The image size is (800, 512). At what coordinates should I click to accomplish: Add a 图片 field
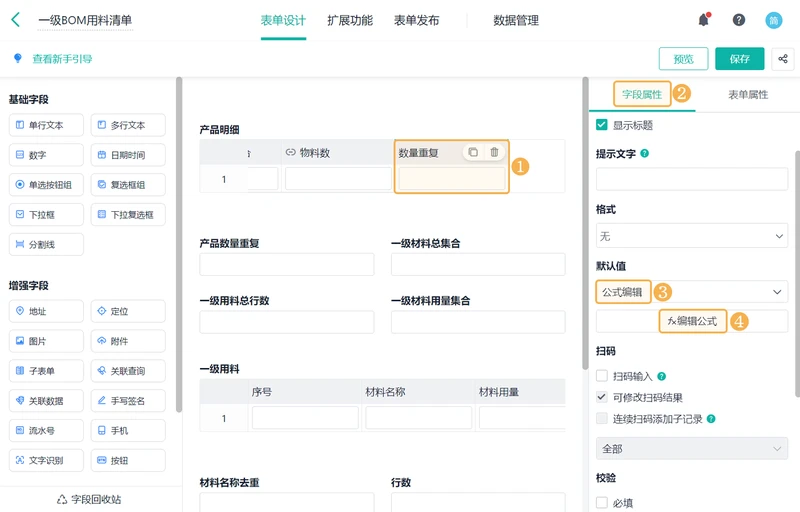(46, 341)
